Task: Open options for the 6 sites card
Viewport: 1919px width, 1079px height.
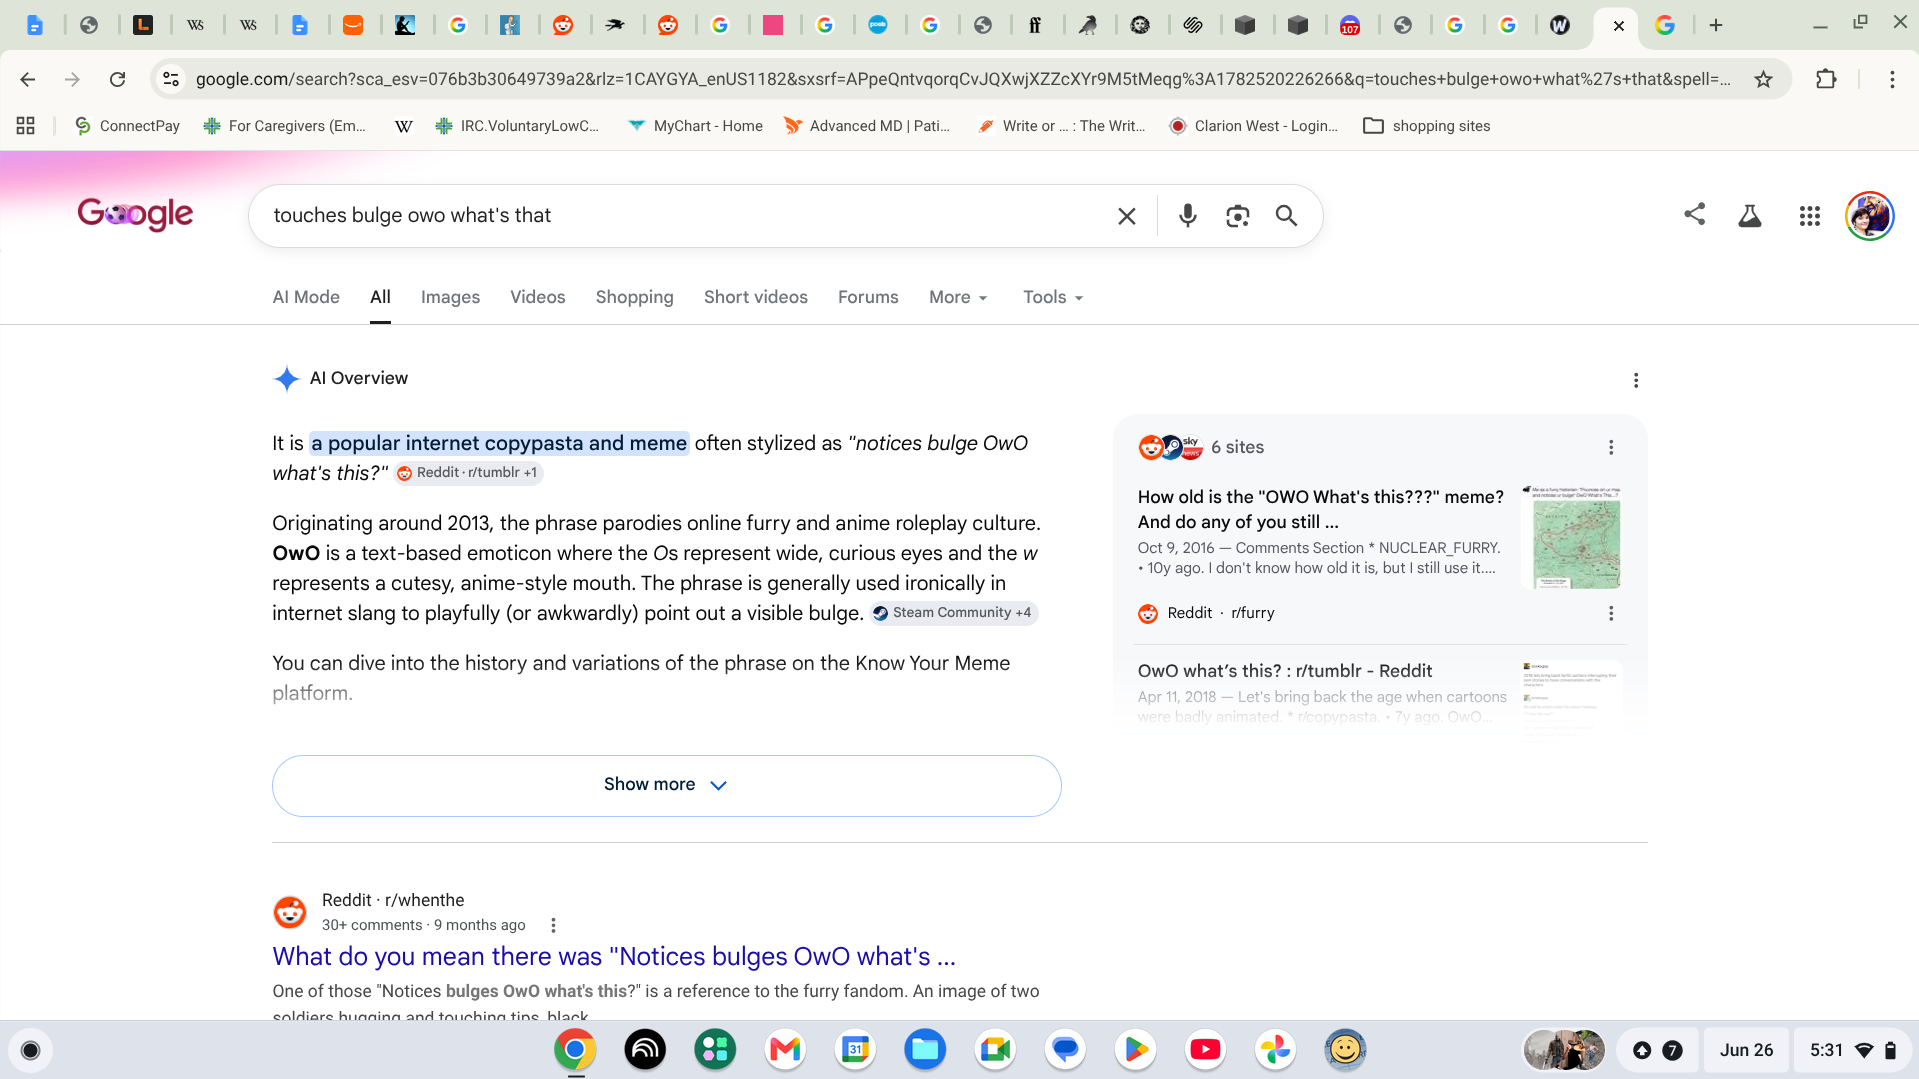Action: click(1611, 447)
